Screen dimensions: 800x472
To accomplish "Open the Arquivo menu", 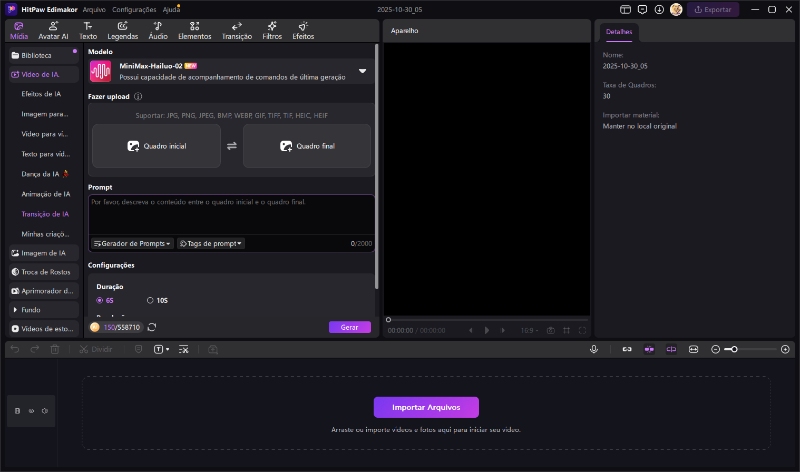I will [x=94, y=10].
